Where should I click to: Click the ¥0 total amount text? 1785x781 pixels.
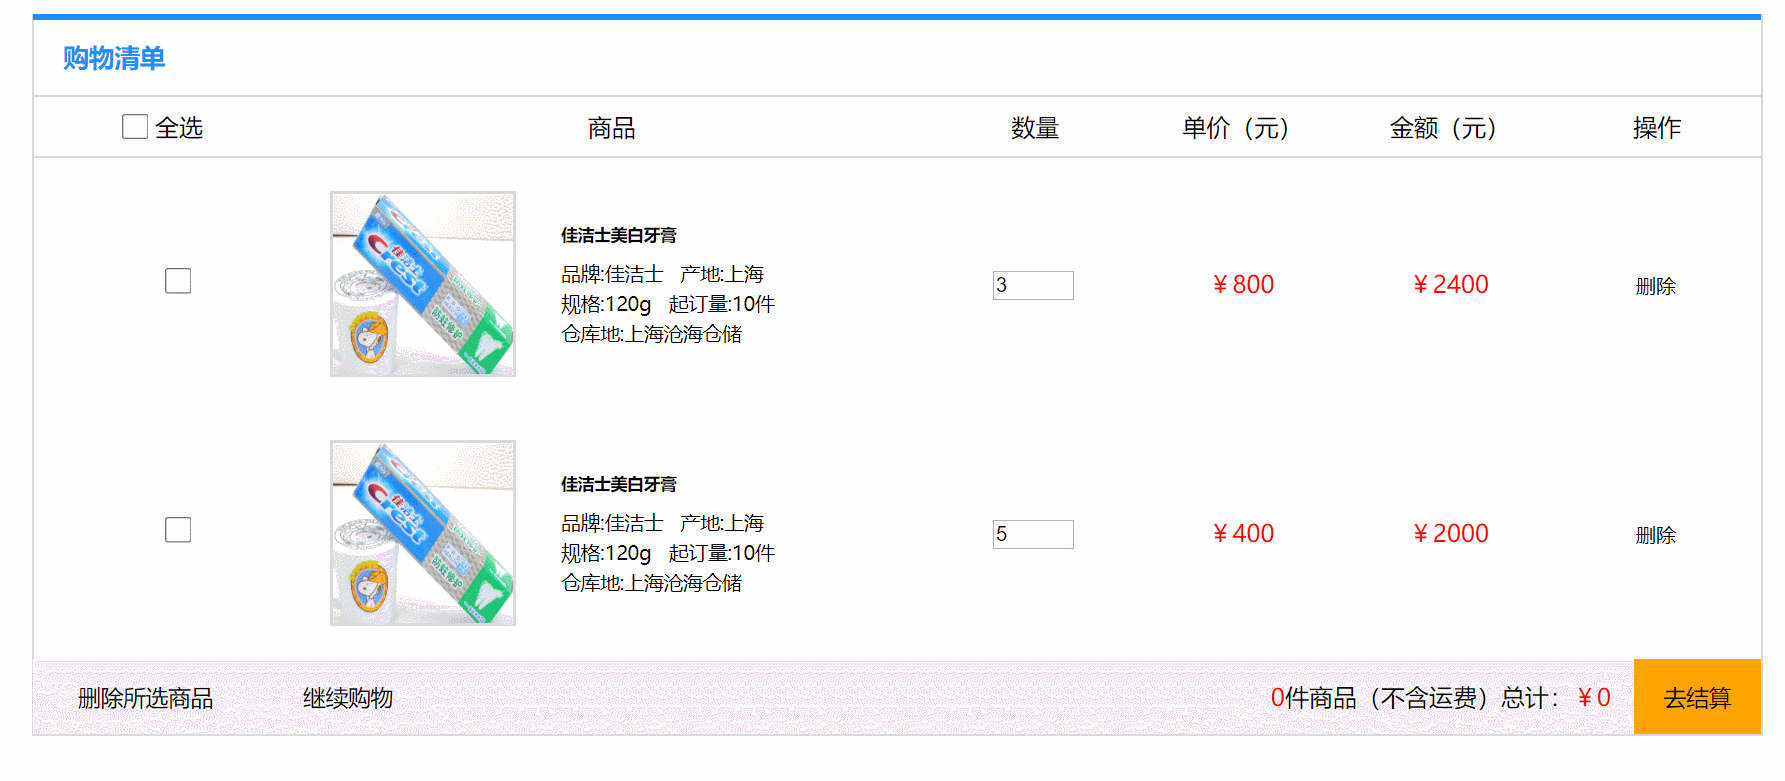[x=1592, y=697]
